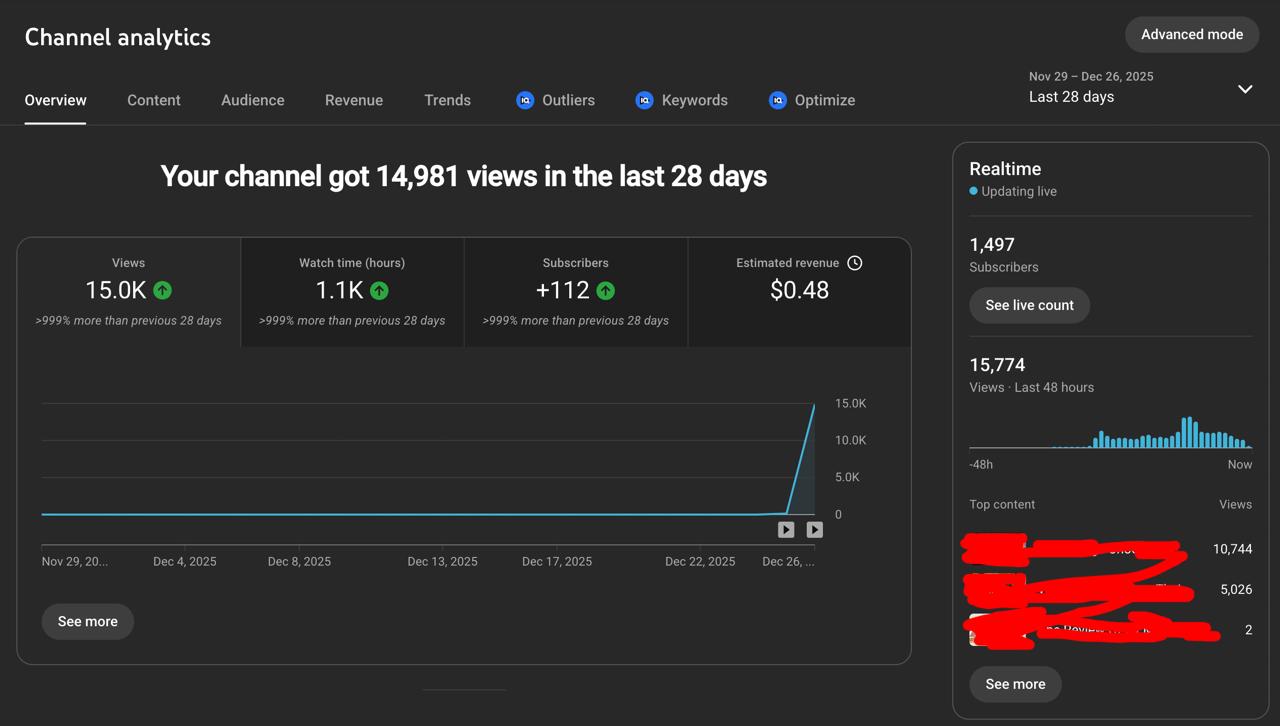Expand the Last 28 days date dropdown
1280x726 pixels.
point(1140,87)
